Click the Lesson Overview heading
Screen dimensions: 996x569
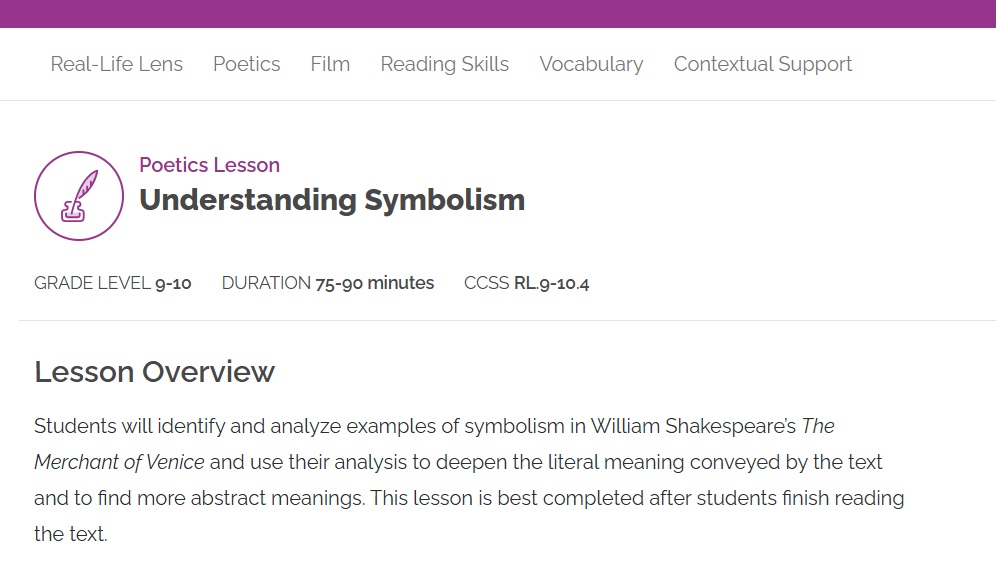tap(154, 372)
